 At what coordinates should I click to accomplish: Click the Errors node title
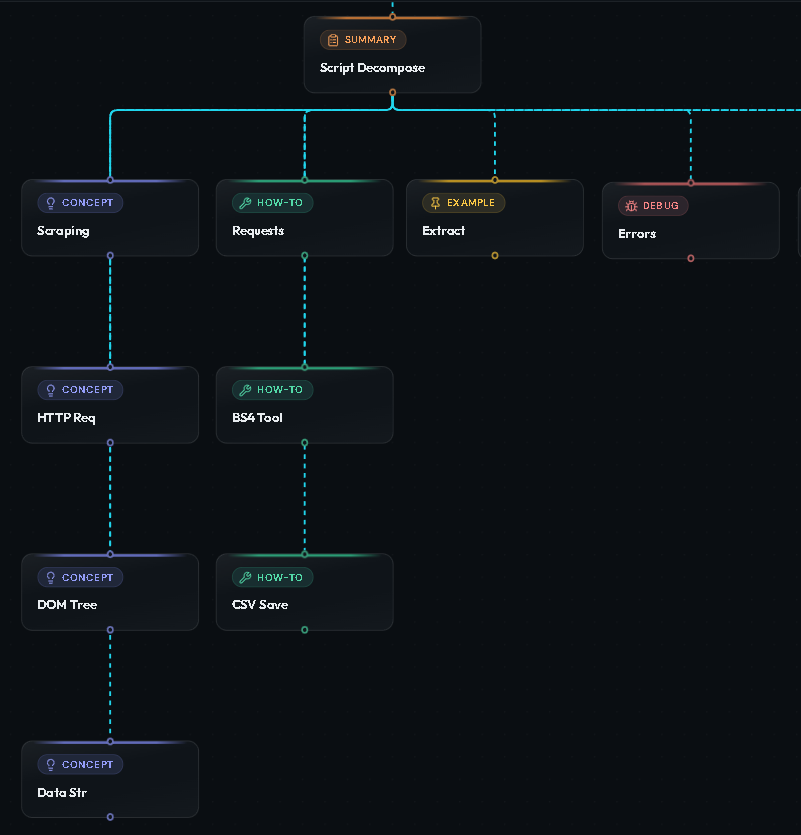point(637,234)
